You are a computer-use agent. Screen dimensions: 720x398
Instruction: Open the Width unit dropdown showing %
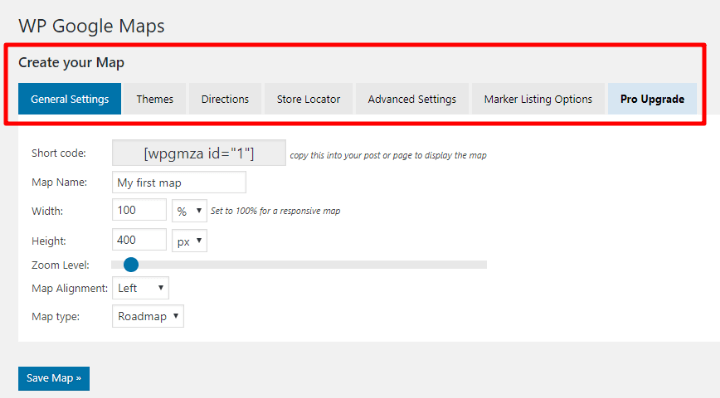pyautogui.click(x=190, y=211)
